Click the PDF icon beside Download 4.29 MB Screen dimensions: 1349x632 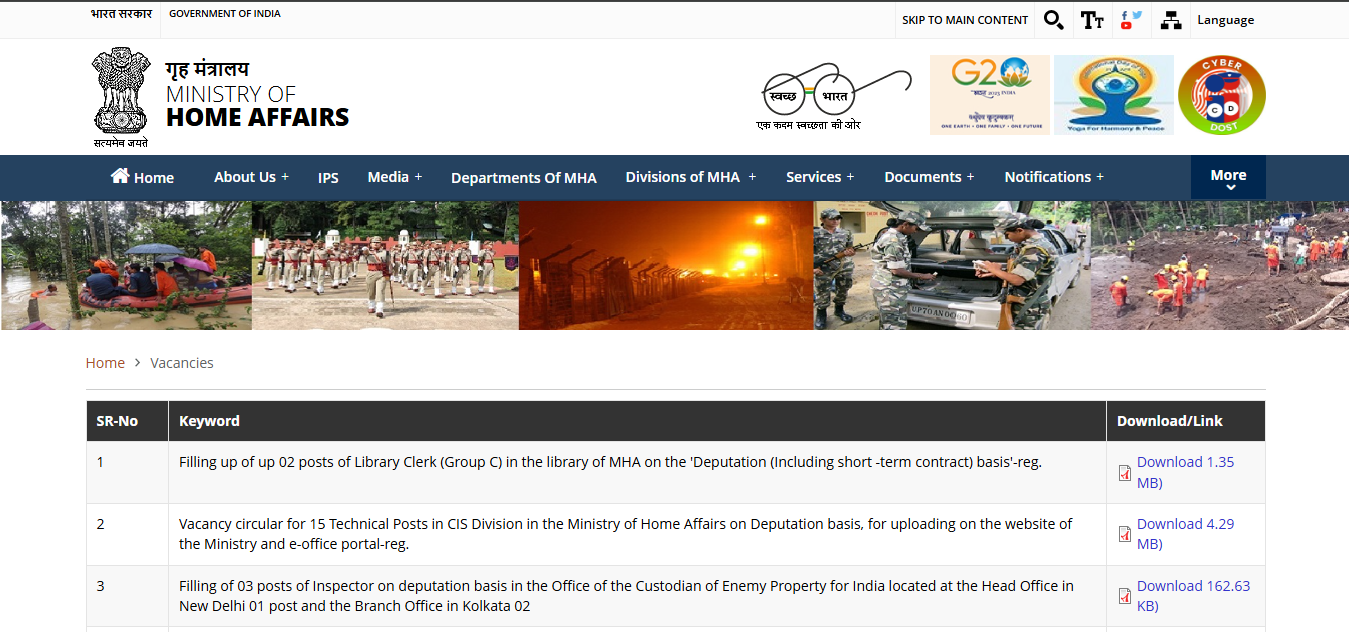1124,534
